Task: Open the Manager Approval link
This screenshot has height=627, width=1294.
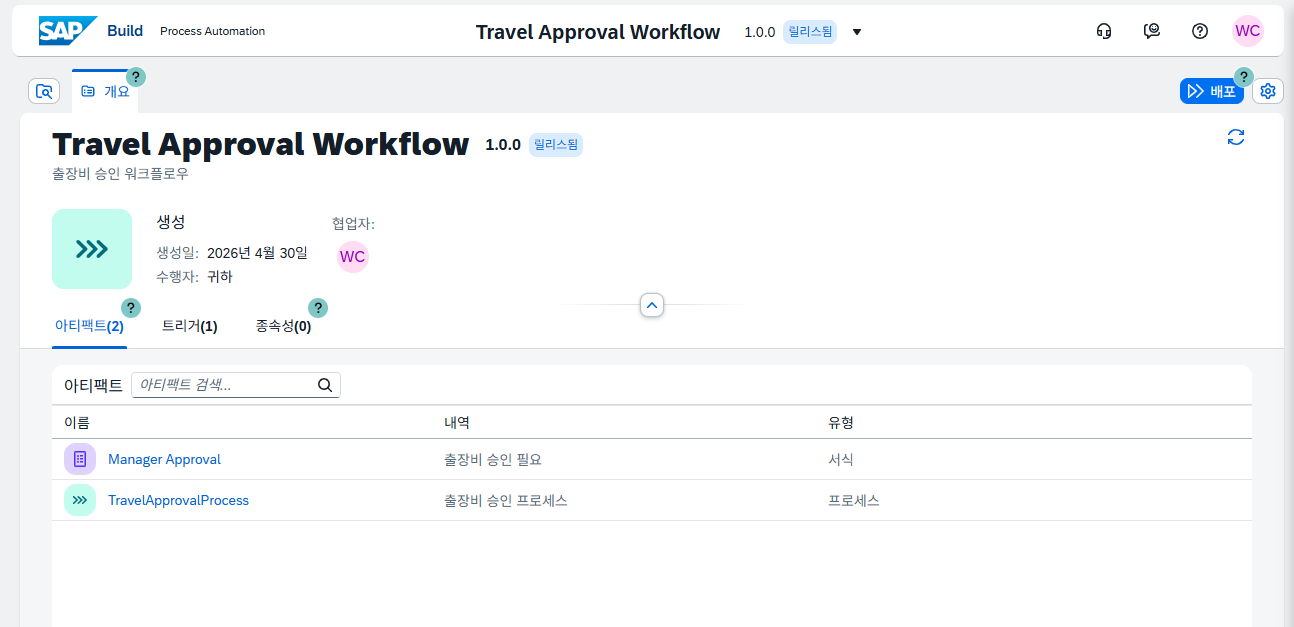Action: [x=164, y=459]
